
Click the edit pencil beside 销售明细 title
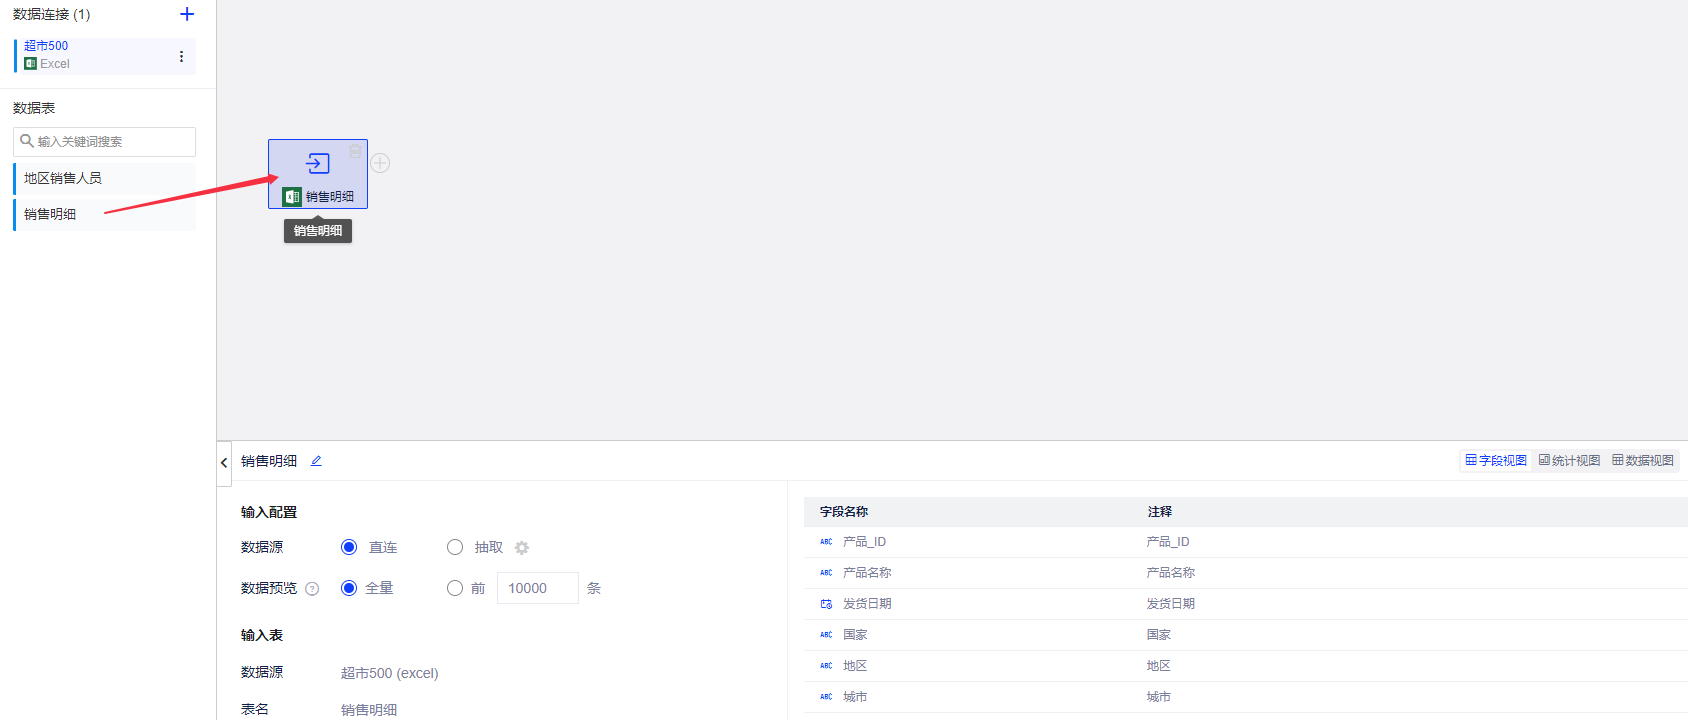click(316, 461)
